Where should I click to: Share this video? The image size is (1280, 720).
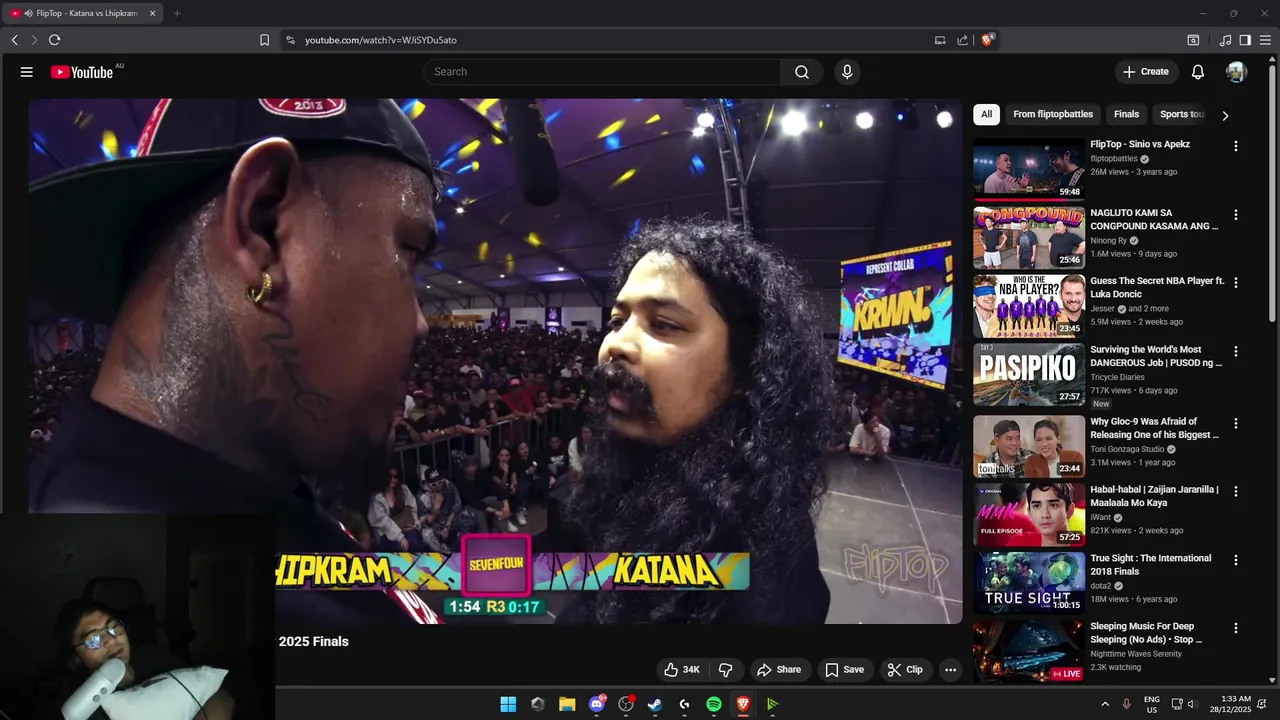779,670
